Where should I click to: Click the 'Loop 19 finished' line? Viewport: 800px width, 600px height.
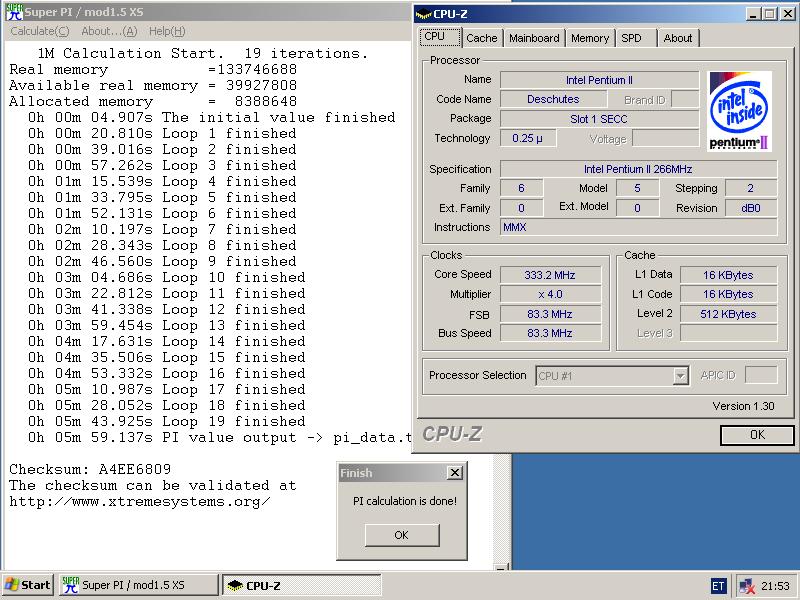(x=167, y=421)
